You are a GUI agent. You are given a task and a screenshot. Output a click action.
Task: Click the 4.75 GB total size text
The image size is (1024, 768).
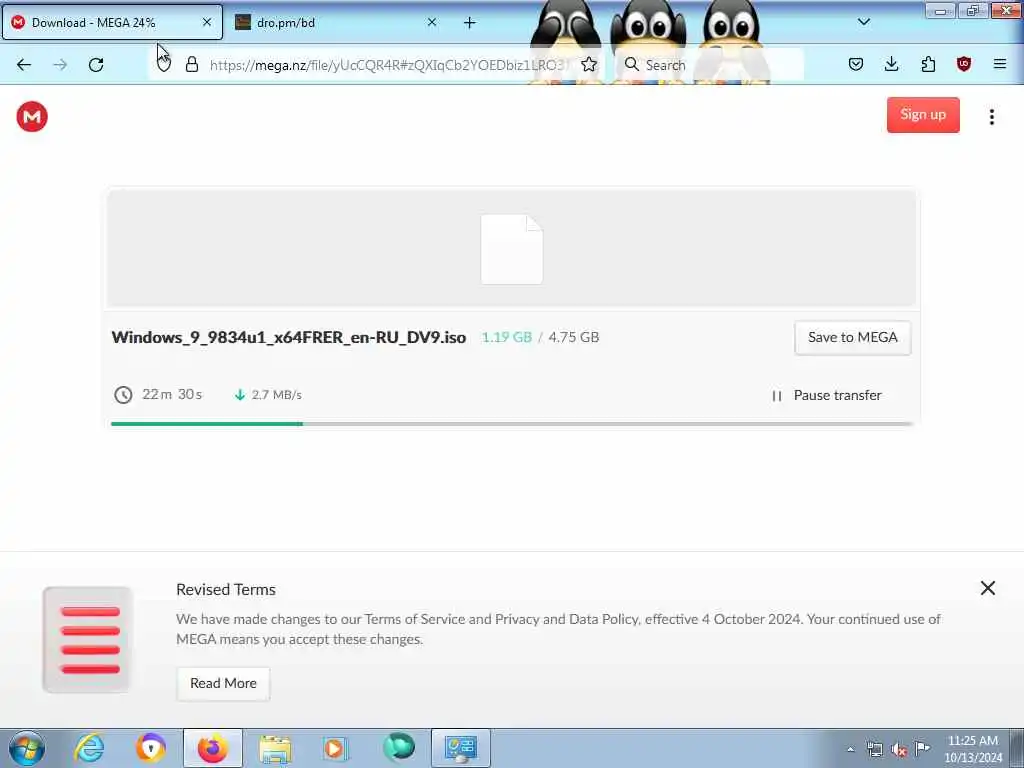point(573,337)
